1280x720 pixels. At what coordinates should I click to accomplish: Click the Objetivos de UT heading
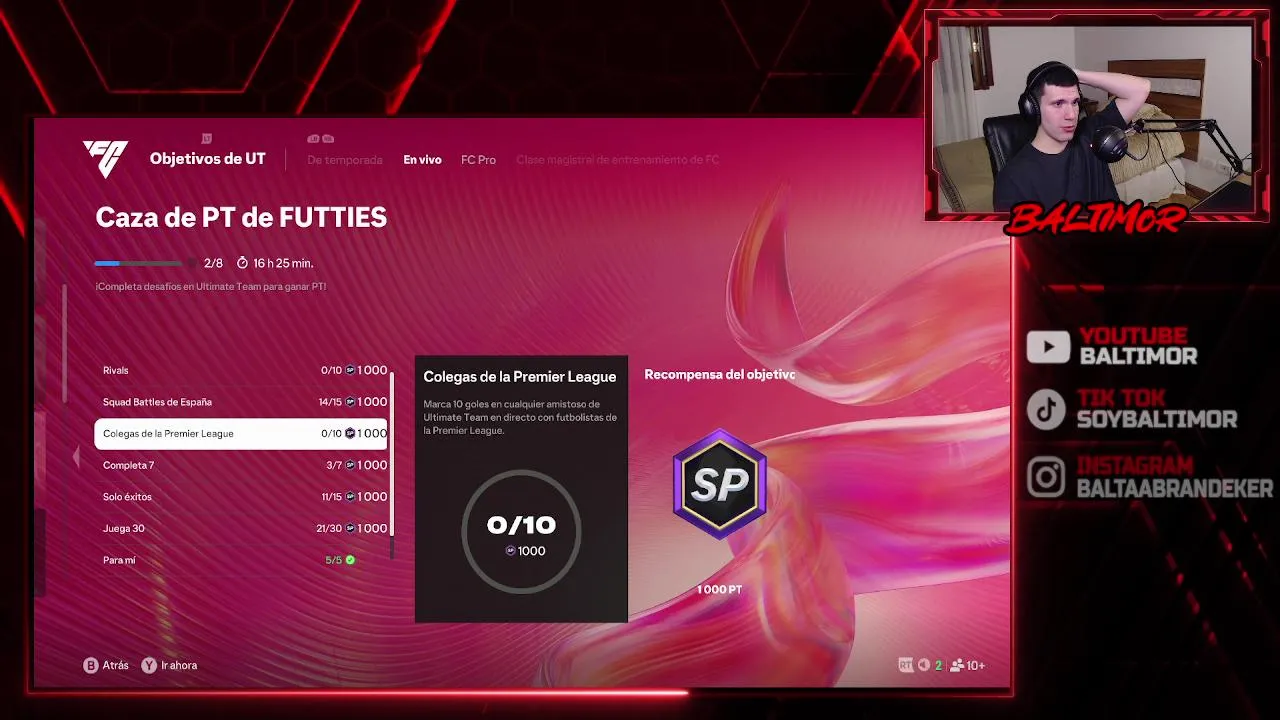click(x=207, y=159)
